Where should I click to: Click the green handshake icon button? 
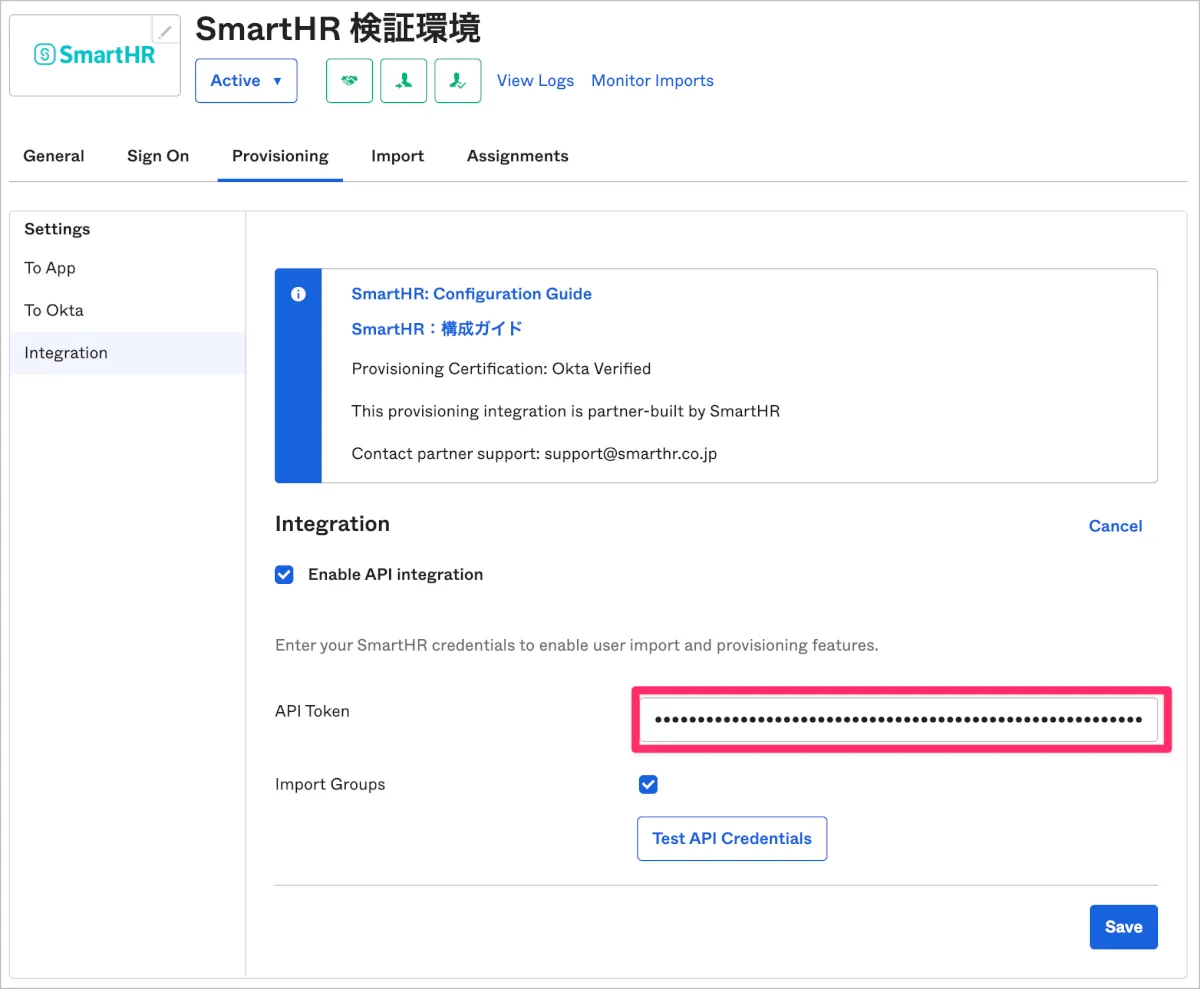pos(349,81)
